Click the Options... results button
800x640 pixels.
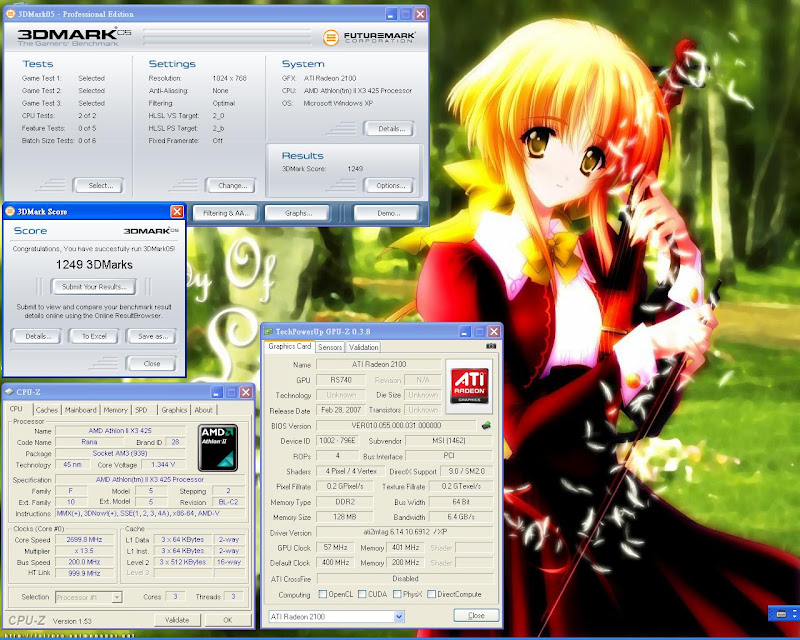coord(391,186)
